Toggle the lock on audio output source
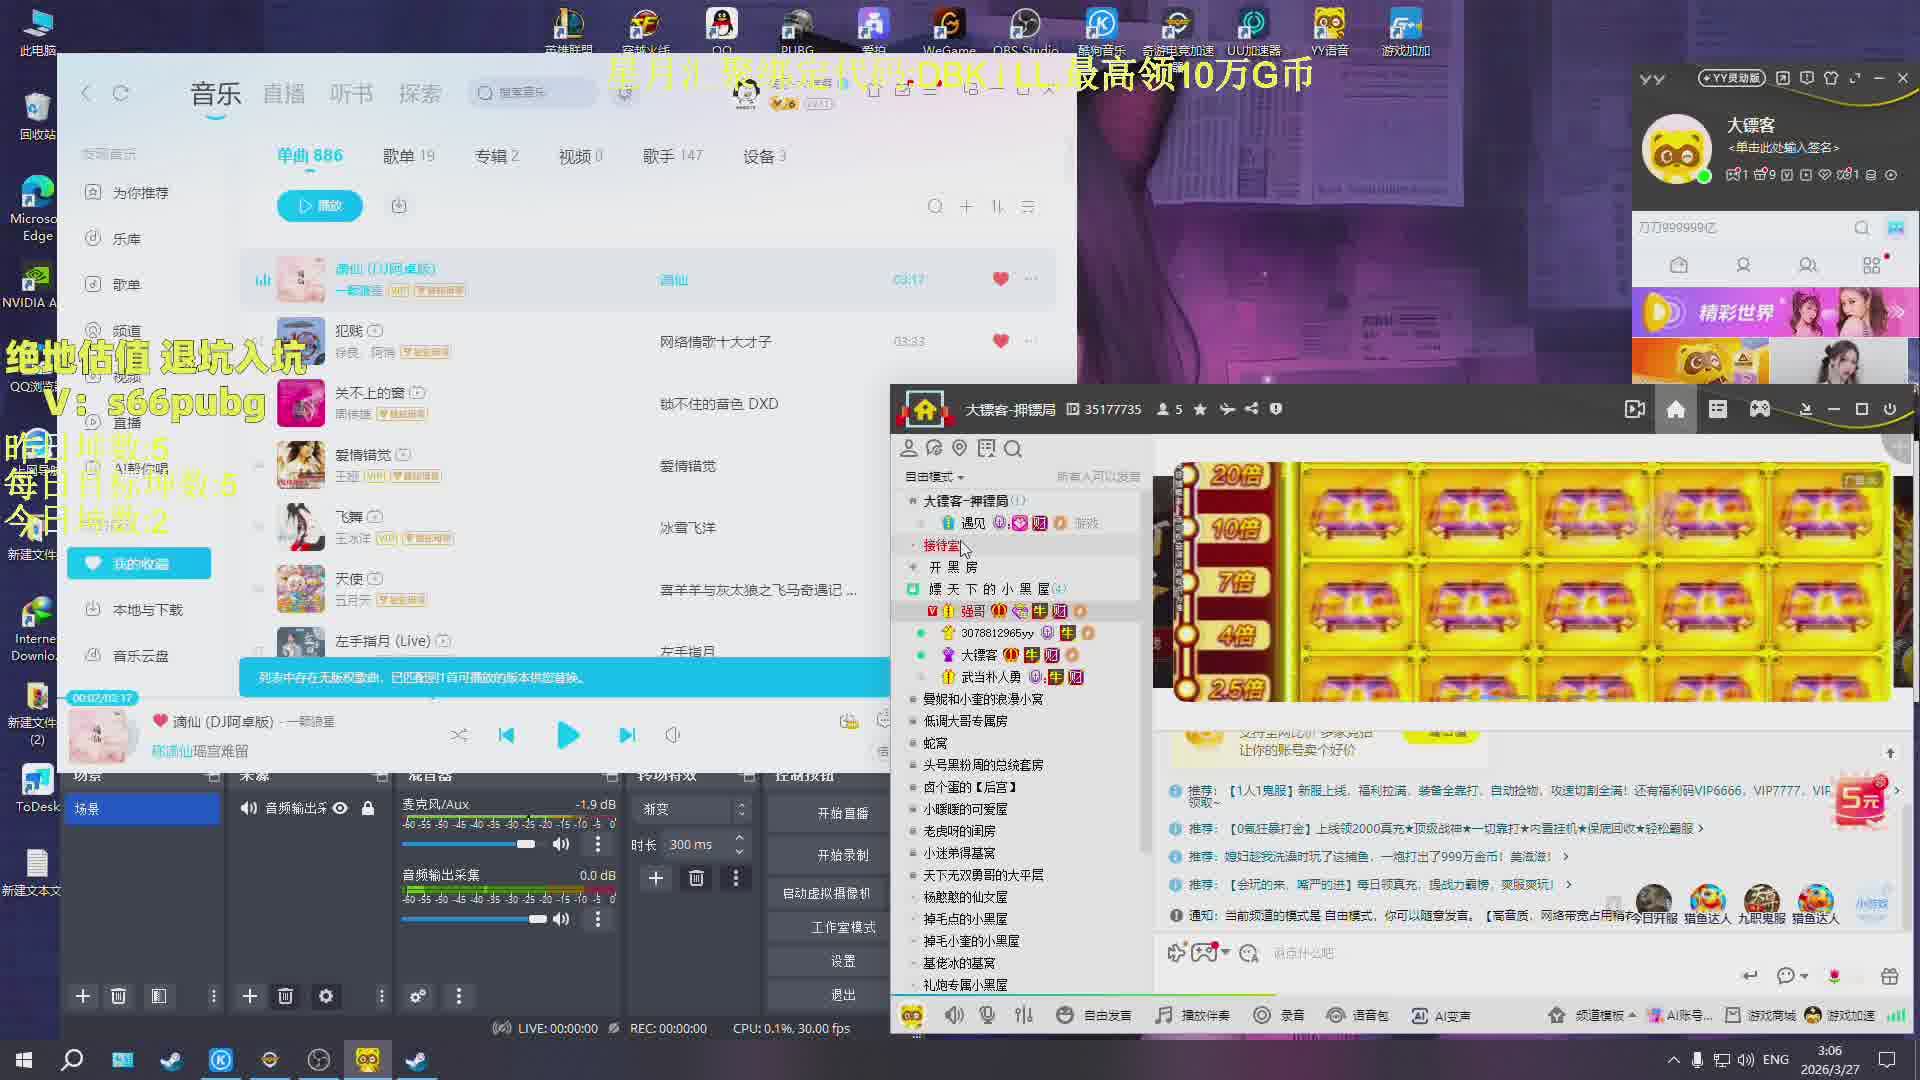This screenshot has width=1920, height=1080. 368,808
